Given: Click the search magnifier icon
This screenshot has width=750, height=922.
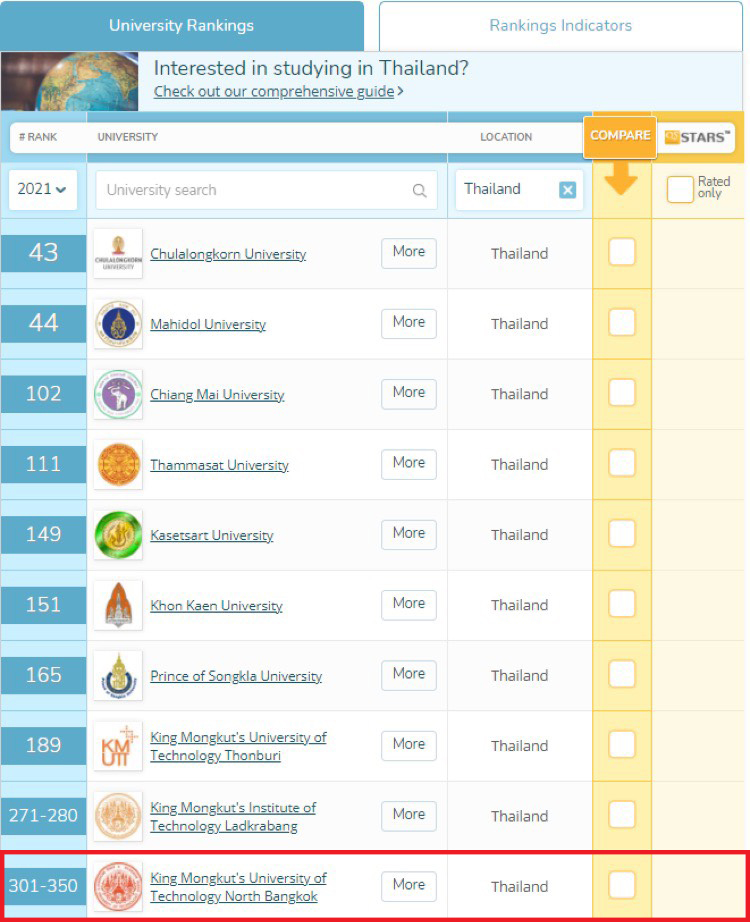Looking at the screenshot, I should (419, 190).
